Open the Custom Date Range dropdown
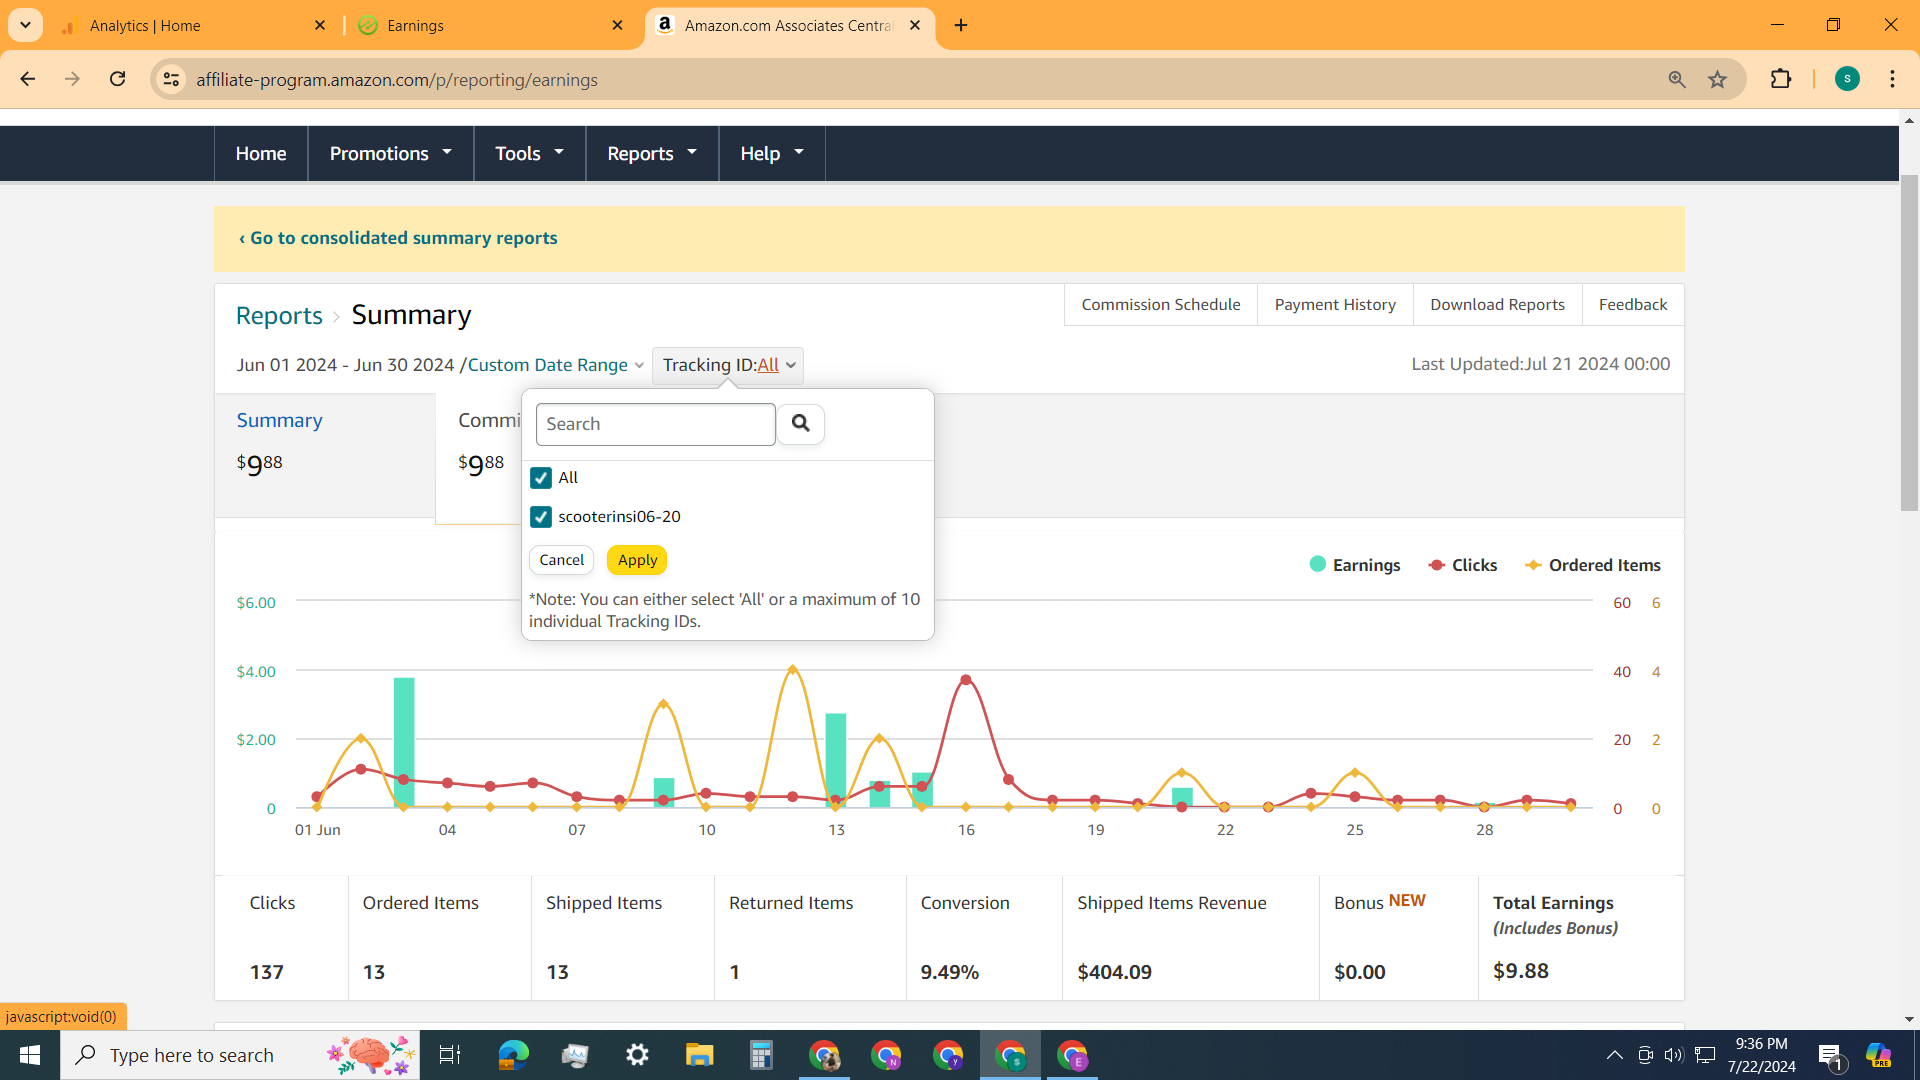Viewport: 1920px width, 1080px height. [x=555, y=365]
